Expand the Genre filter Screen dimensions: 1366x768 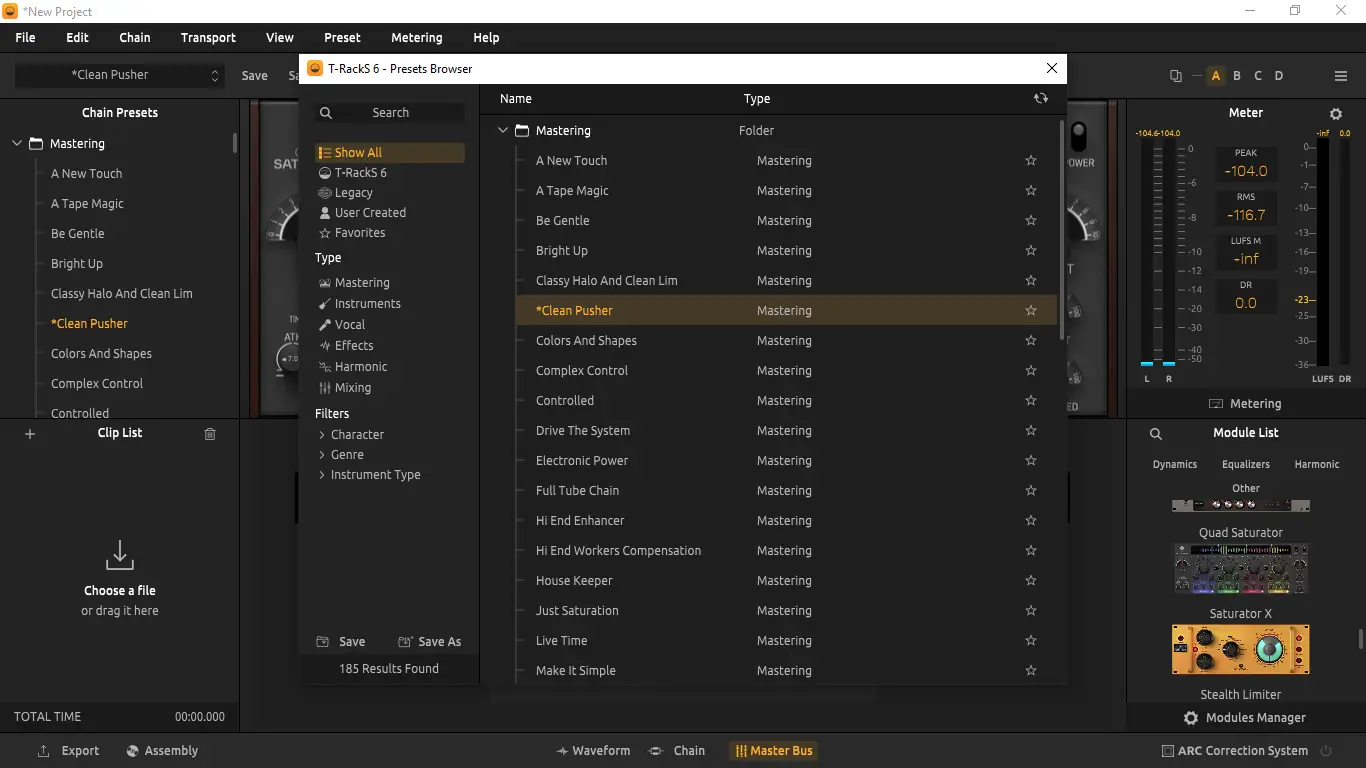322,455
